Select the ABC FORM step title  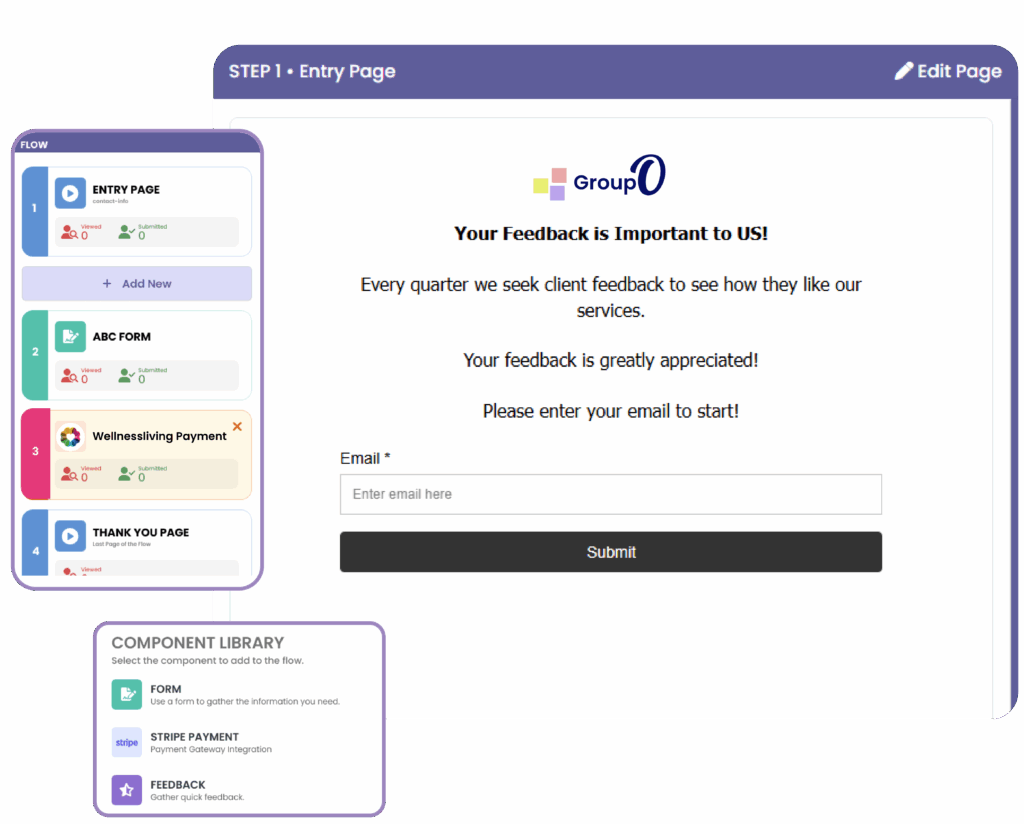(x=122, y=337)
